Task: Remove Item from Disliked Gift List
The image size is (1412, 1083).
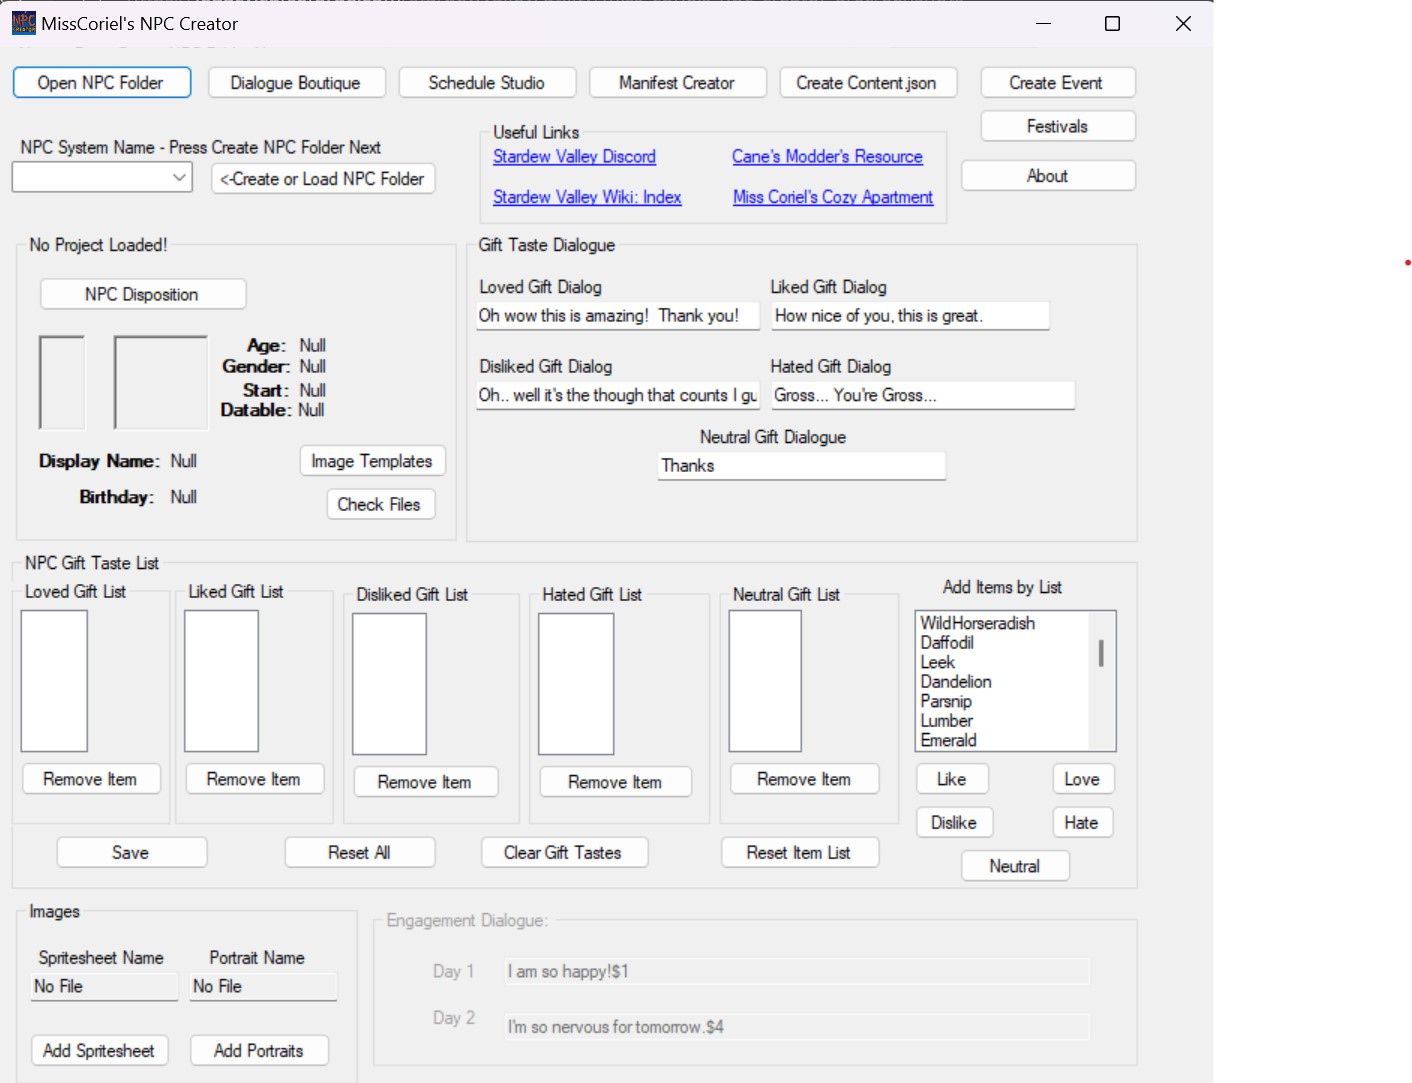Action: (x=426, y=782)
